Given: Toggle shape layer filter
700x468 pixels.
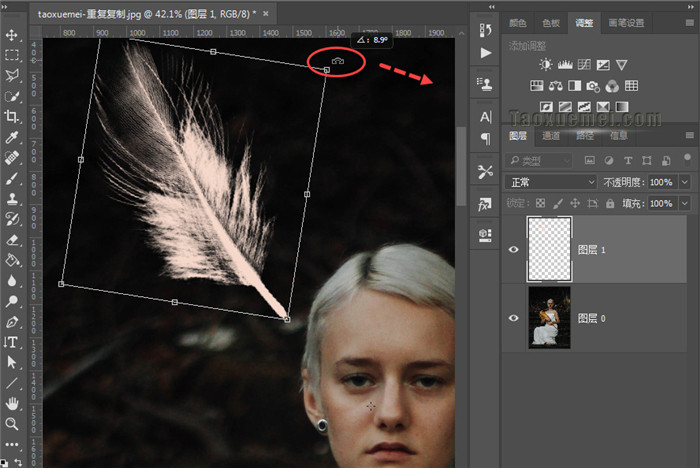Looking at the screenshot, I should tap(646, 160).
